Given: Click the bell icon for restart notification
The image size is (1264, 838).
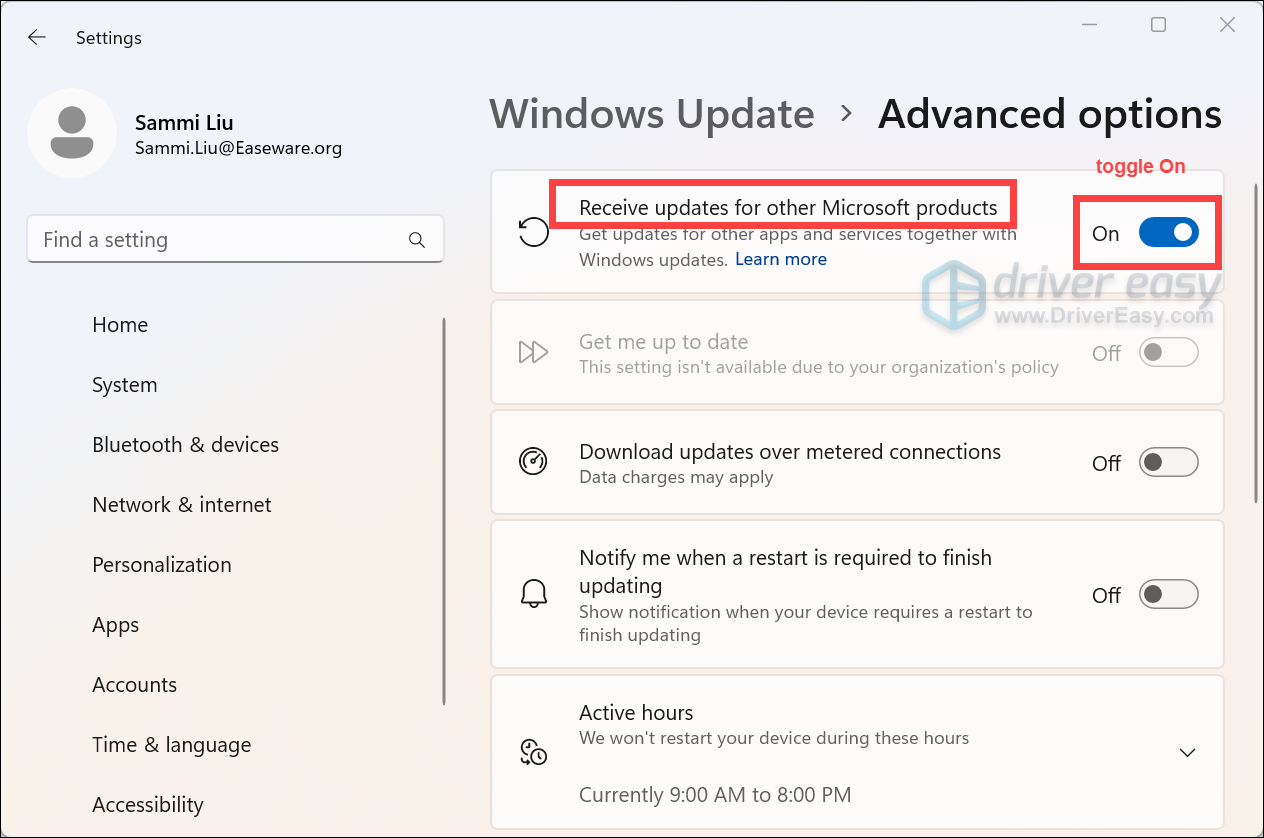Looking at the screenshot, I should [x=534, y=593].
